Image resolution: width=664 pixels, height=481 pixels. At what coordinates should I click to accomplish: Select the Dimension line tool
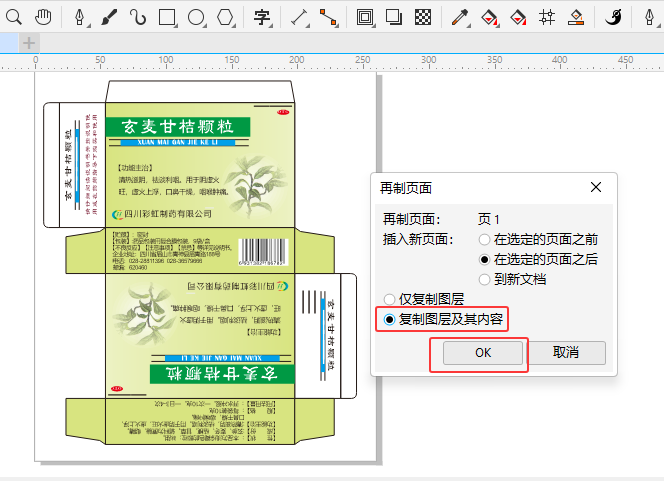[299, 17]
